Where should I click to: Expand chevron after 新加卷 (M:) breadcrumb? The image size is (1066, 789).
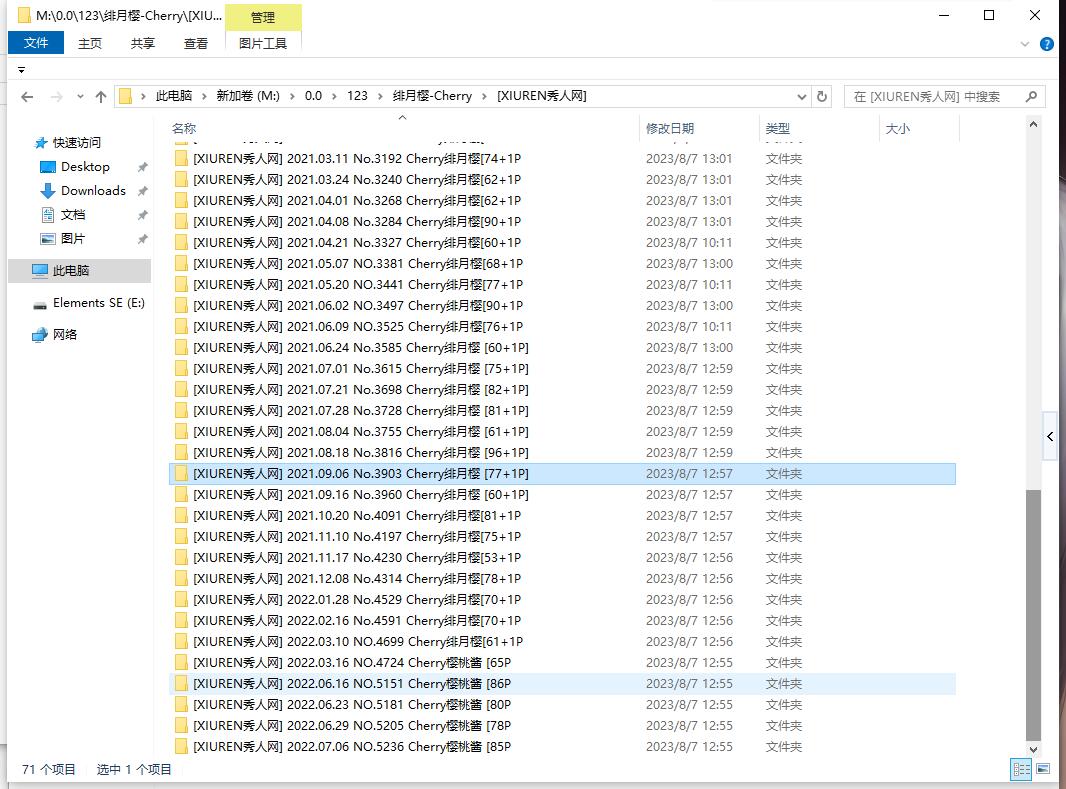[x=292, y=97]
